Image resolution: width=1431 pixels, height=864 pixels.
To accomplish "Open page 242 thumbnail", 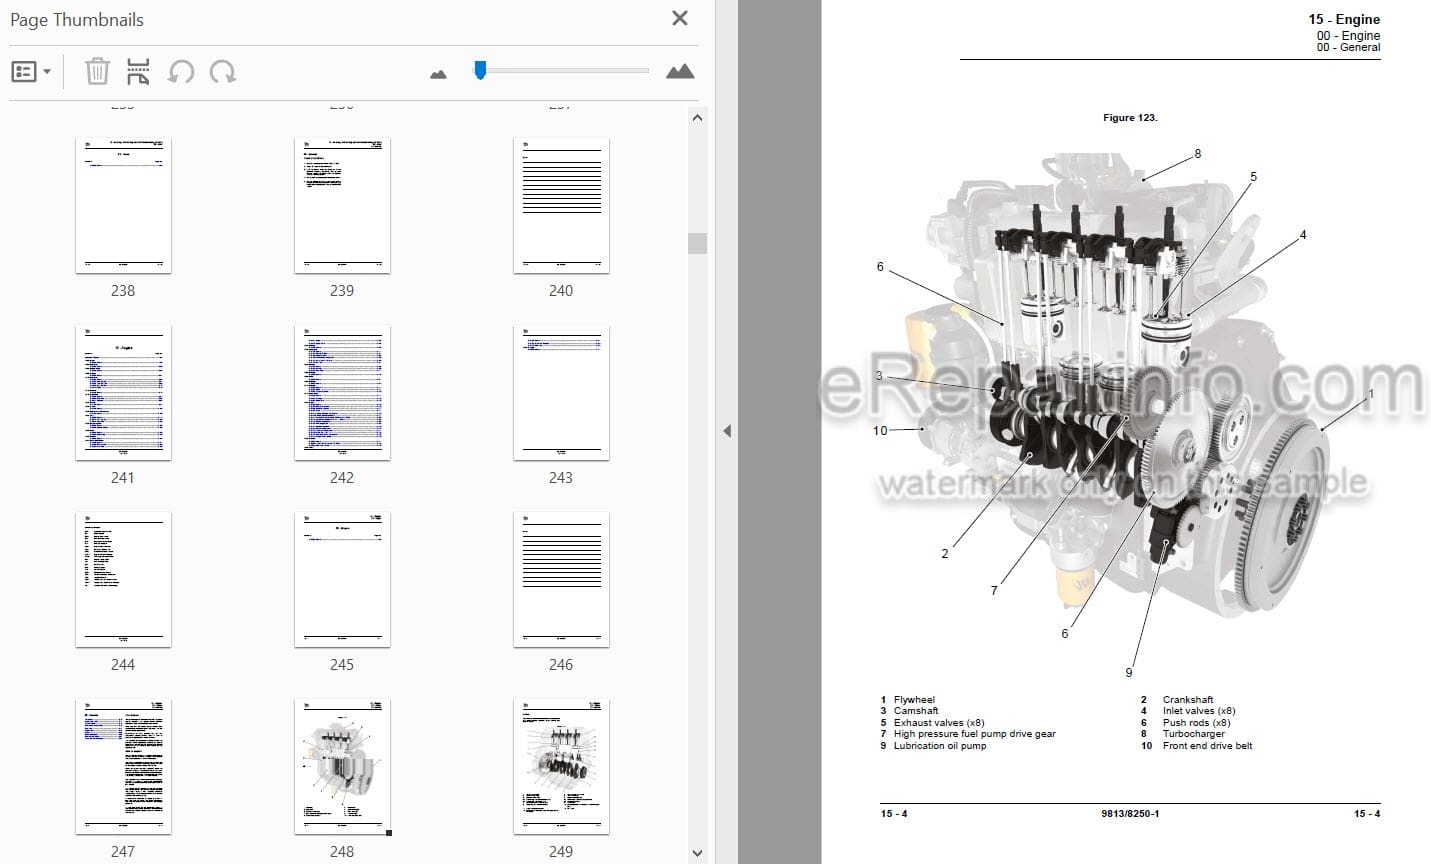I will tap(342, 393).
